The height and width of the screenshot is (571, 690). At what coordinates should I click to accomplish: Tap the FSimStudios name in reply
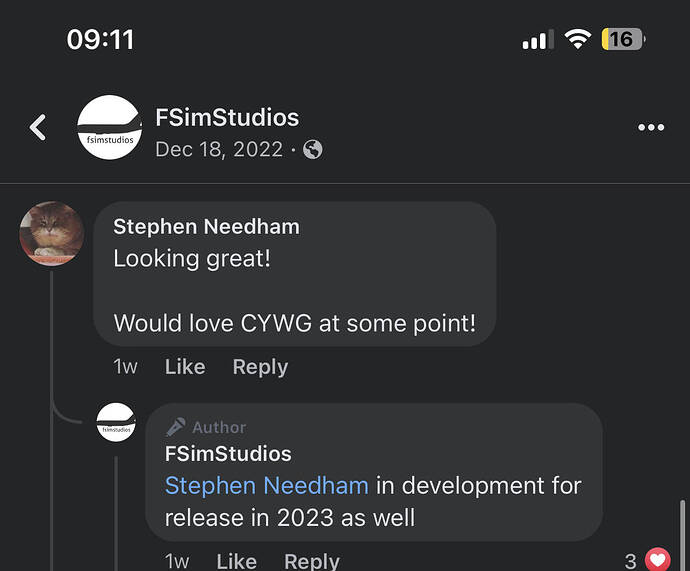pos(228,454)
